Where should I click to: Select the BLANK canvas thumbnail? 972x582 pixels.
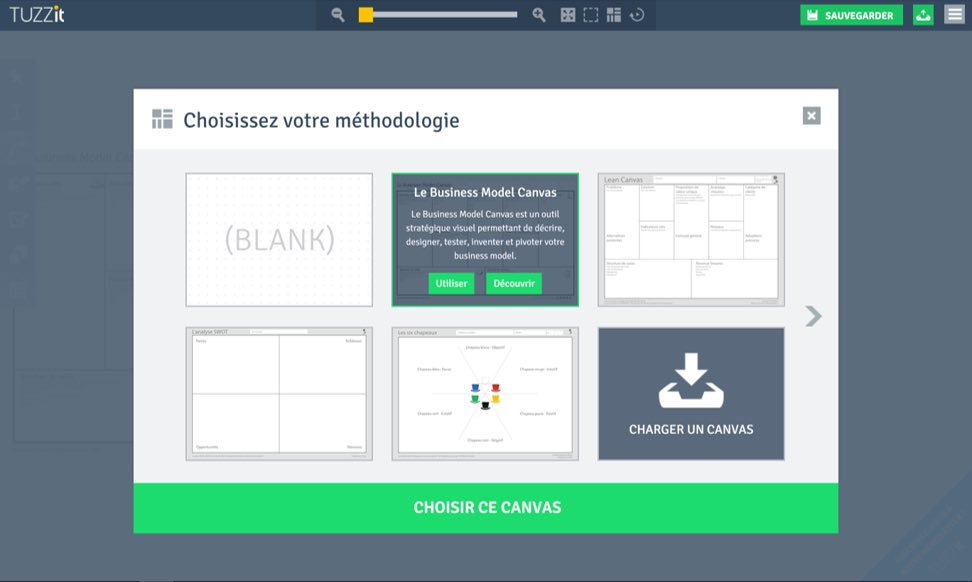coord(280,237)
